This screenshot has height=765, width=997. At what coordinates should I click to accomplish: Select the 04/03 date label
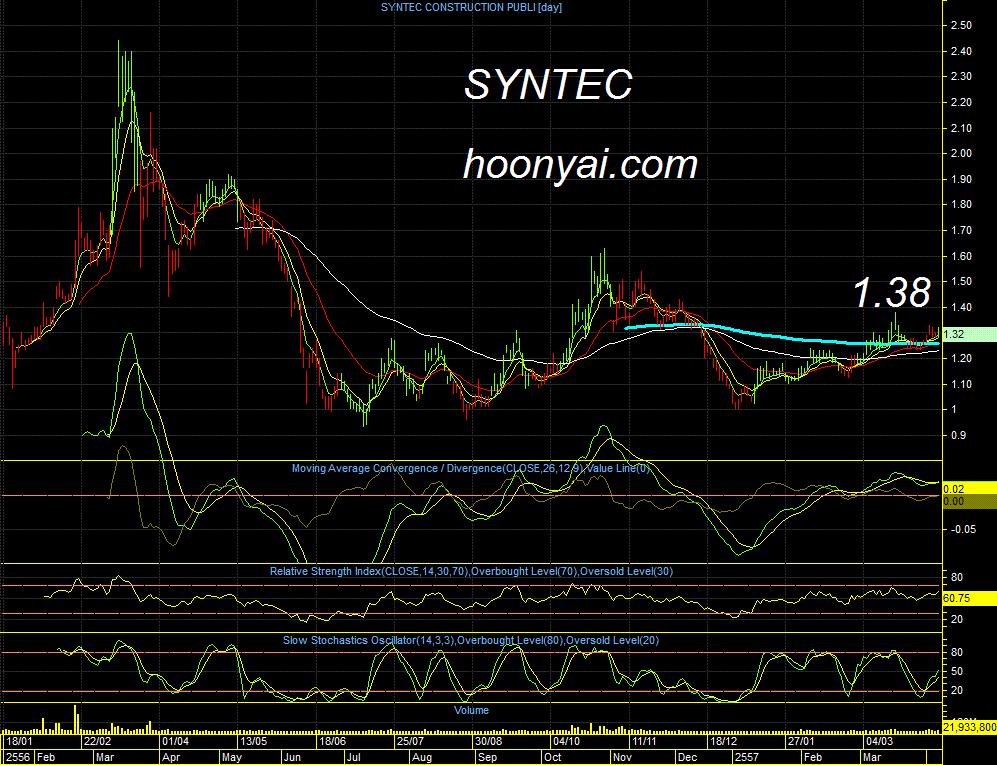point(879,741)
